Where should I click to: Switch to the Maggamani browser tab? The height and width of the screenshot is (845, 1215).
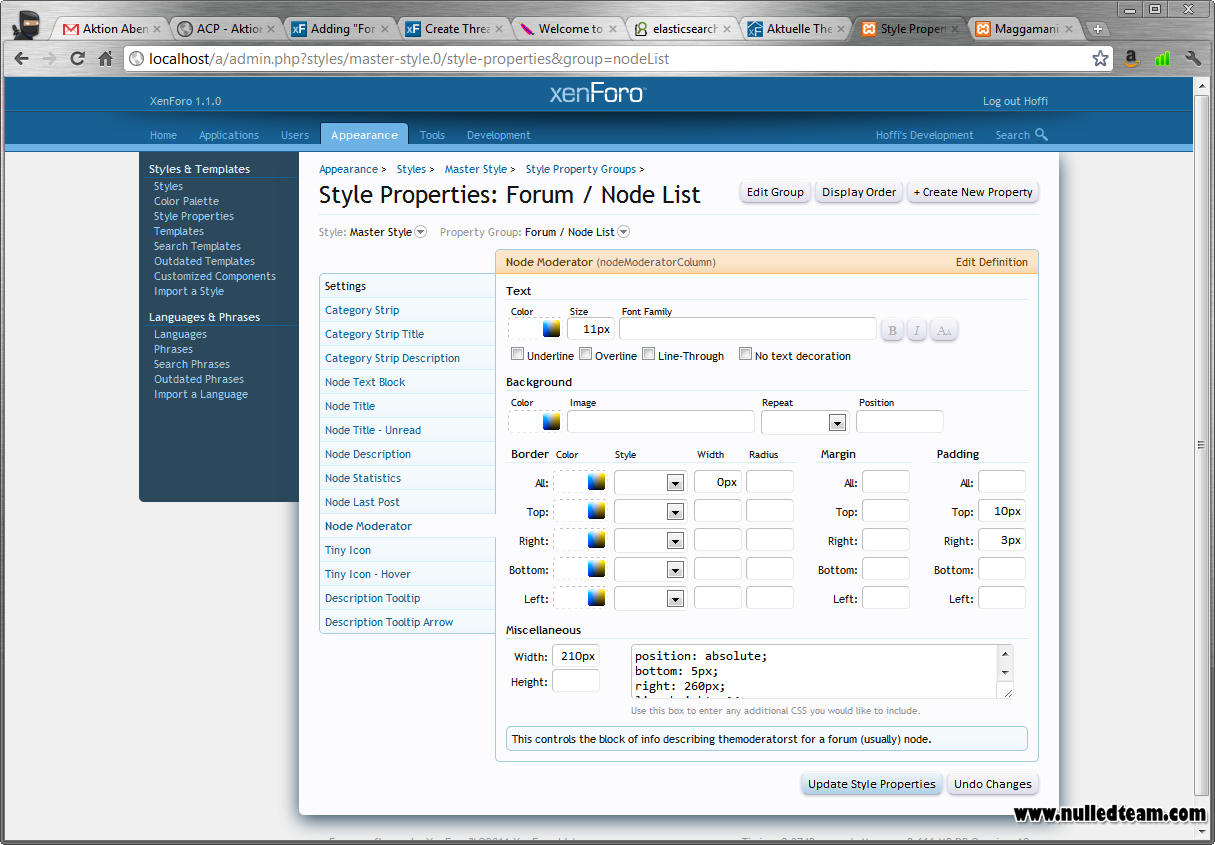point(1027,29)
